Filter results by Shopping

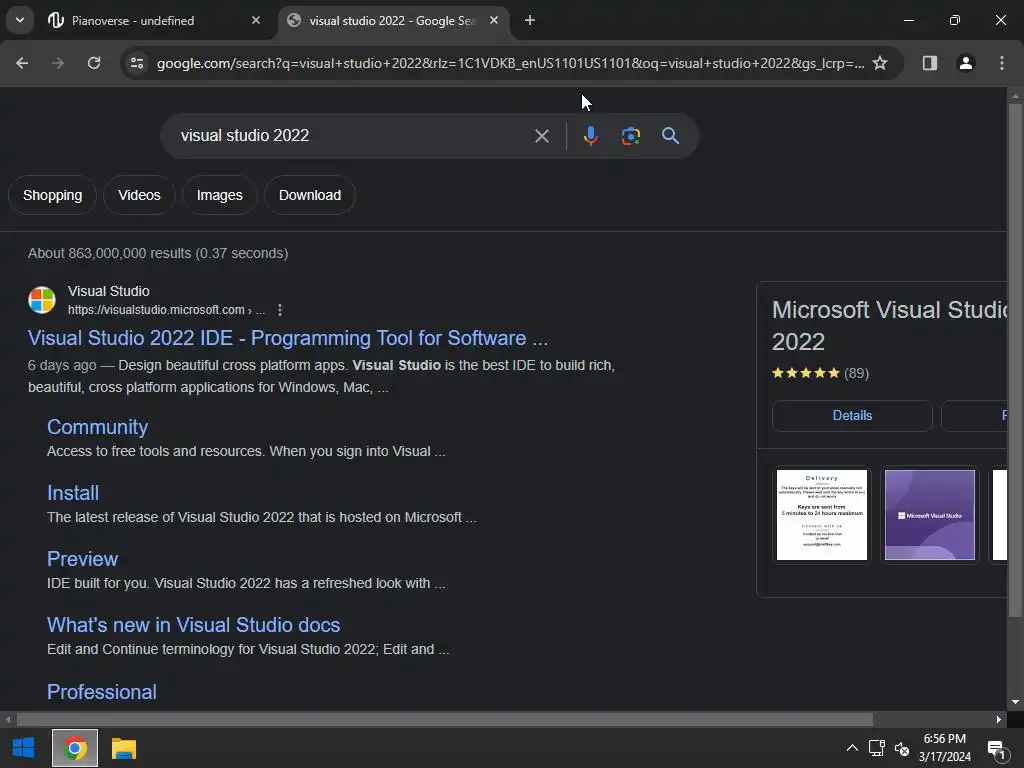(x=53, y=195)
